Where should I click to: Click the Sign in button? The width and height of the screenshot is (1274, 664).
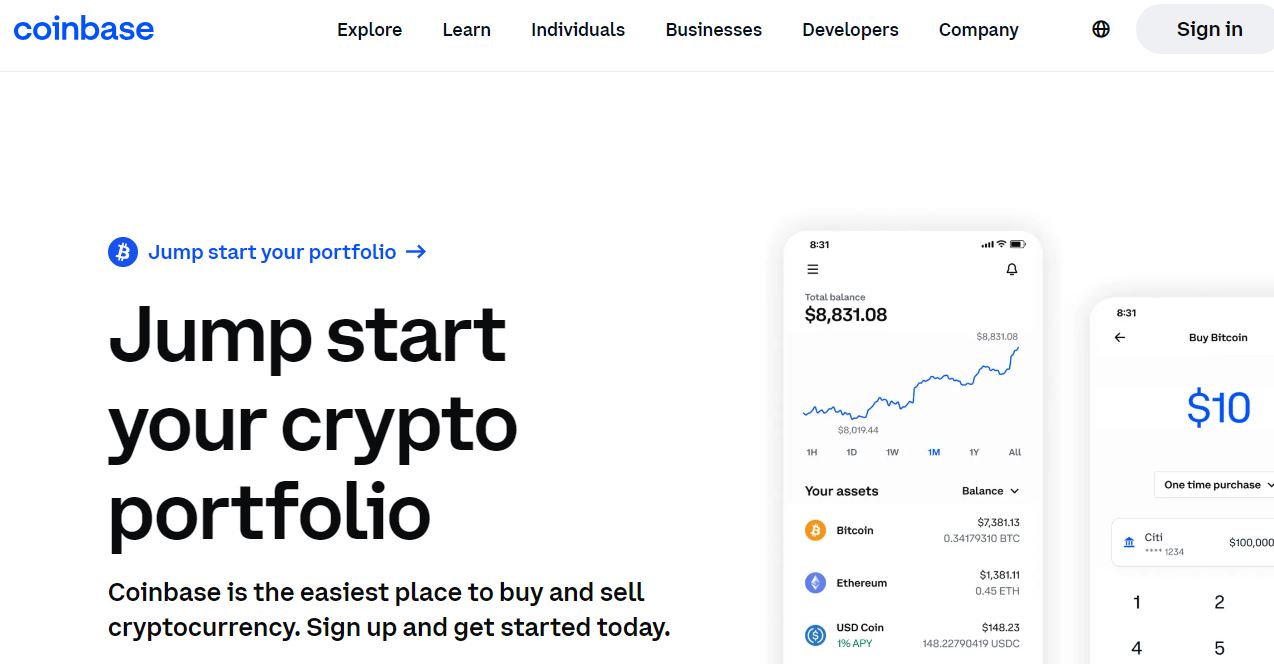1207,29
